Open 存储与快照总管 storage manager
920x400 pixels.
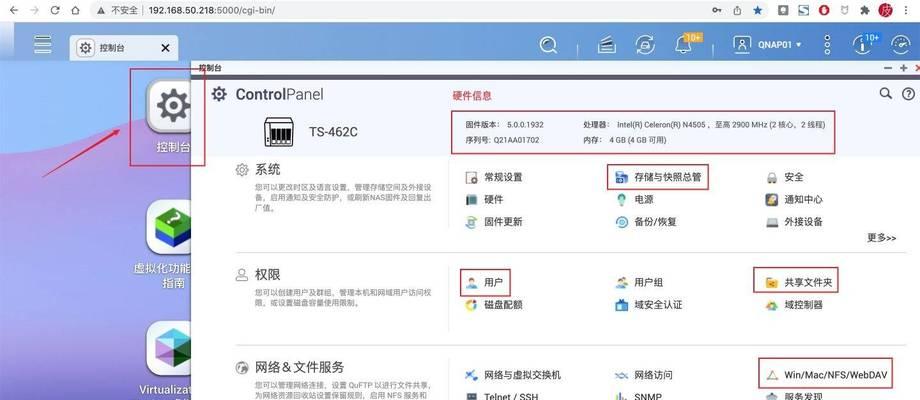click(x=658, y=177)
